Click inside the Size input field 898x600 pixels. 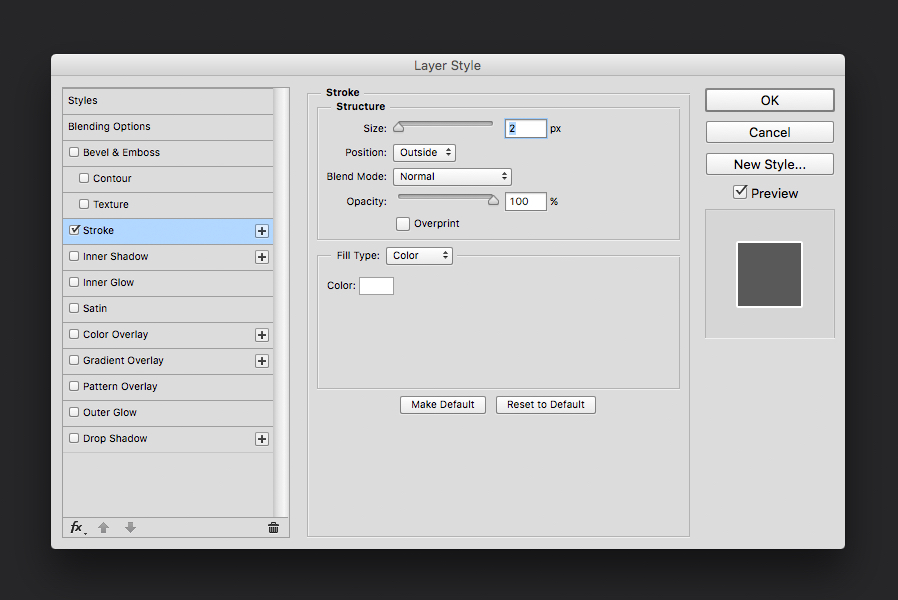pyautogui.click(x=525, y=128)
